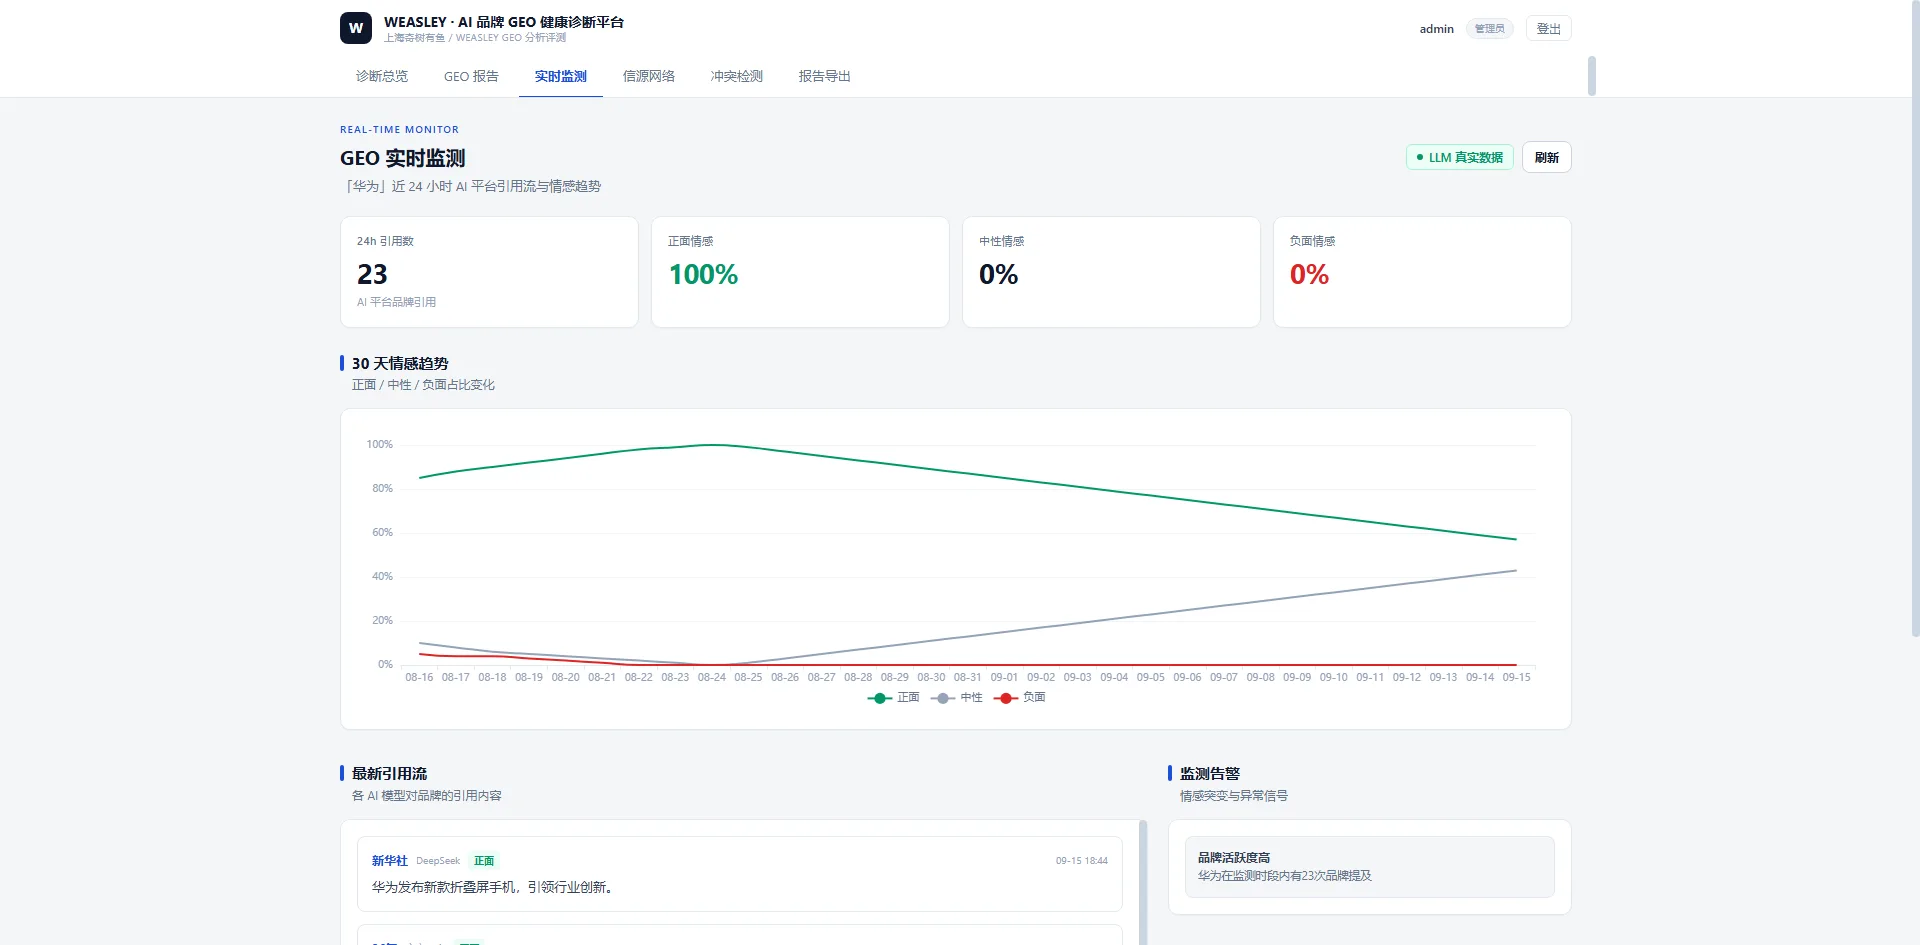
Task: Click the 负面情感 0% card
Action: tap(1422, 272)
